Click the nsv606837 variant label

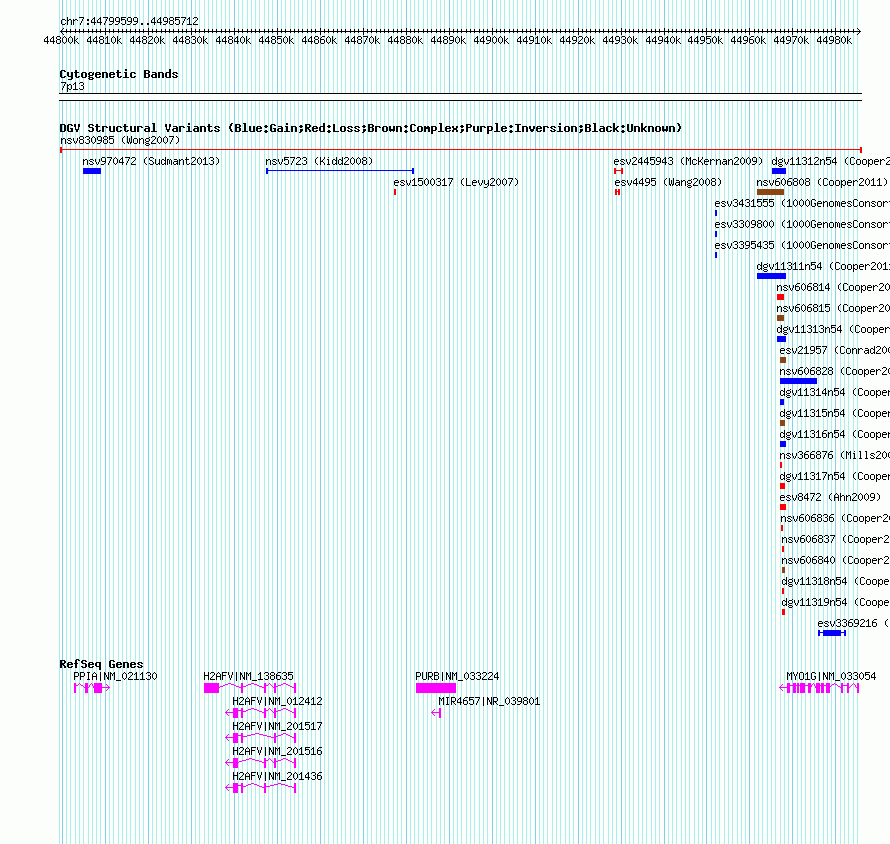click(x=836, y=539)
